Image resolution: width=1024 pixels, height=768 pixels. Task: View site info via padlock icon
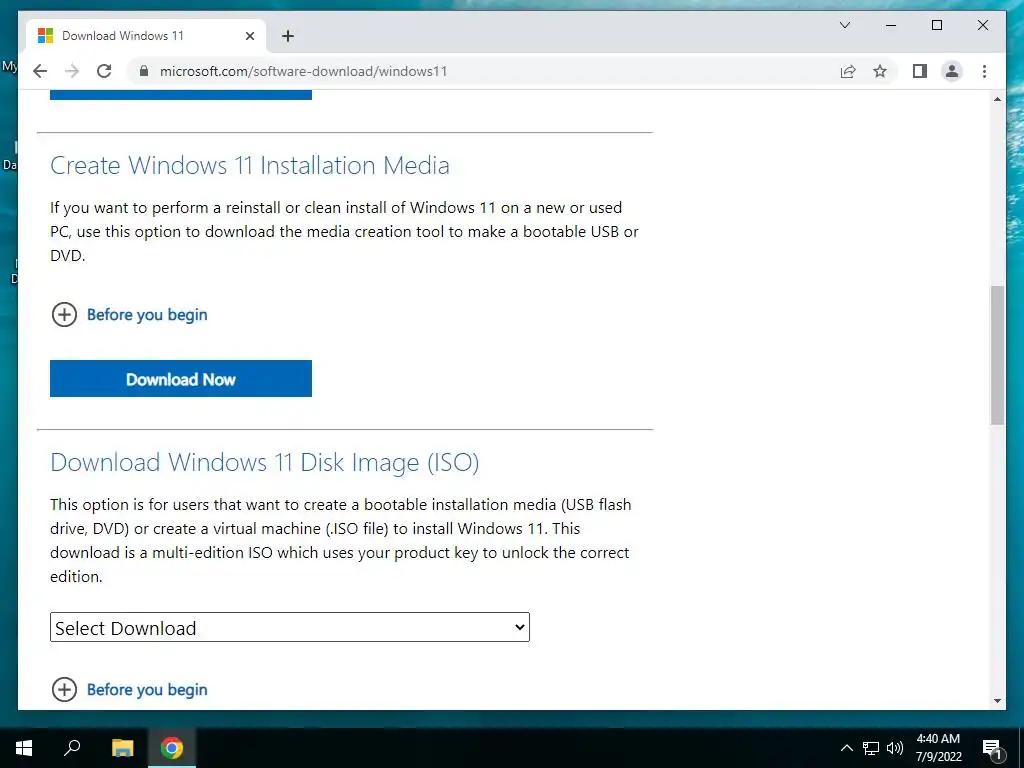click(144, 71)
